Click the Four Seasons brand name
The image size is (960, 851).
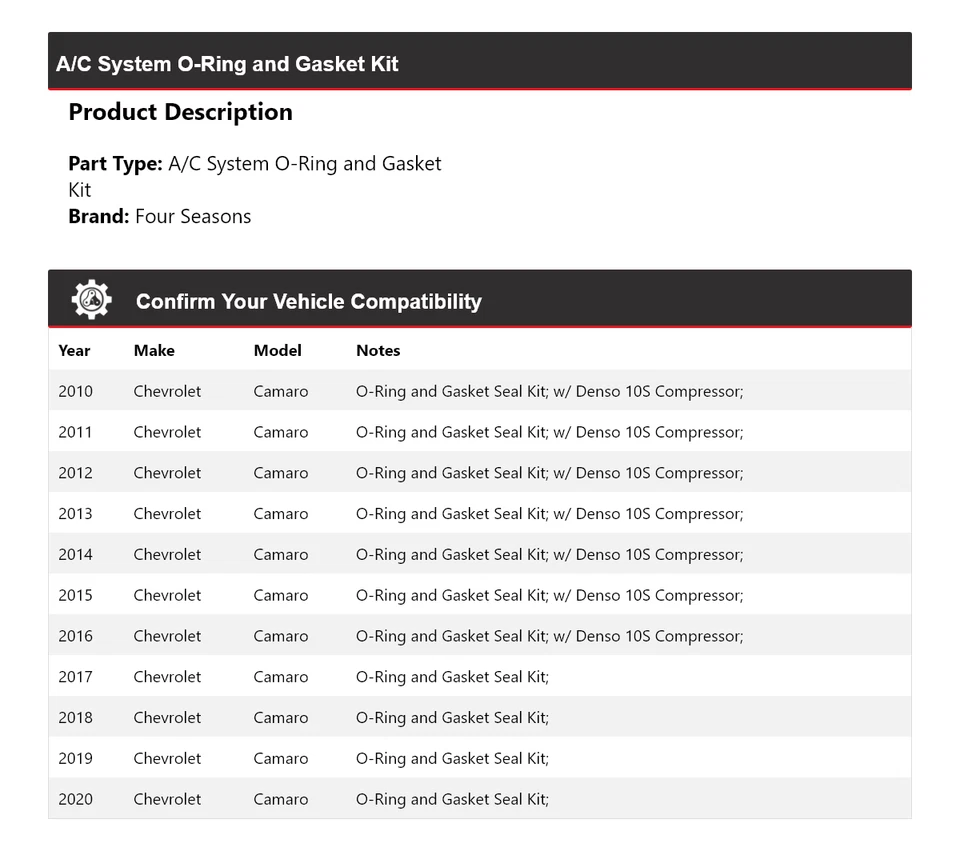[193, 216]
